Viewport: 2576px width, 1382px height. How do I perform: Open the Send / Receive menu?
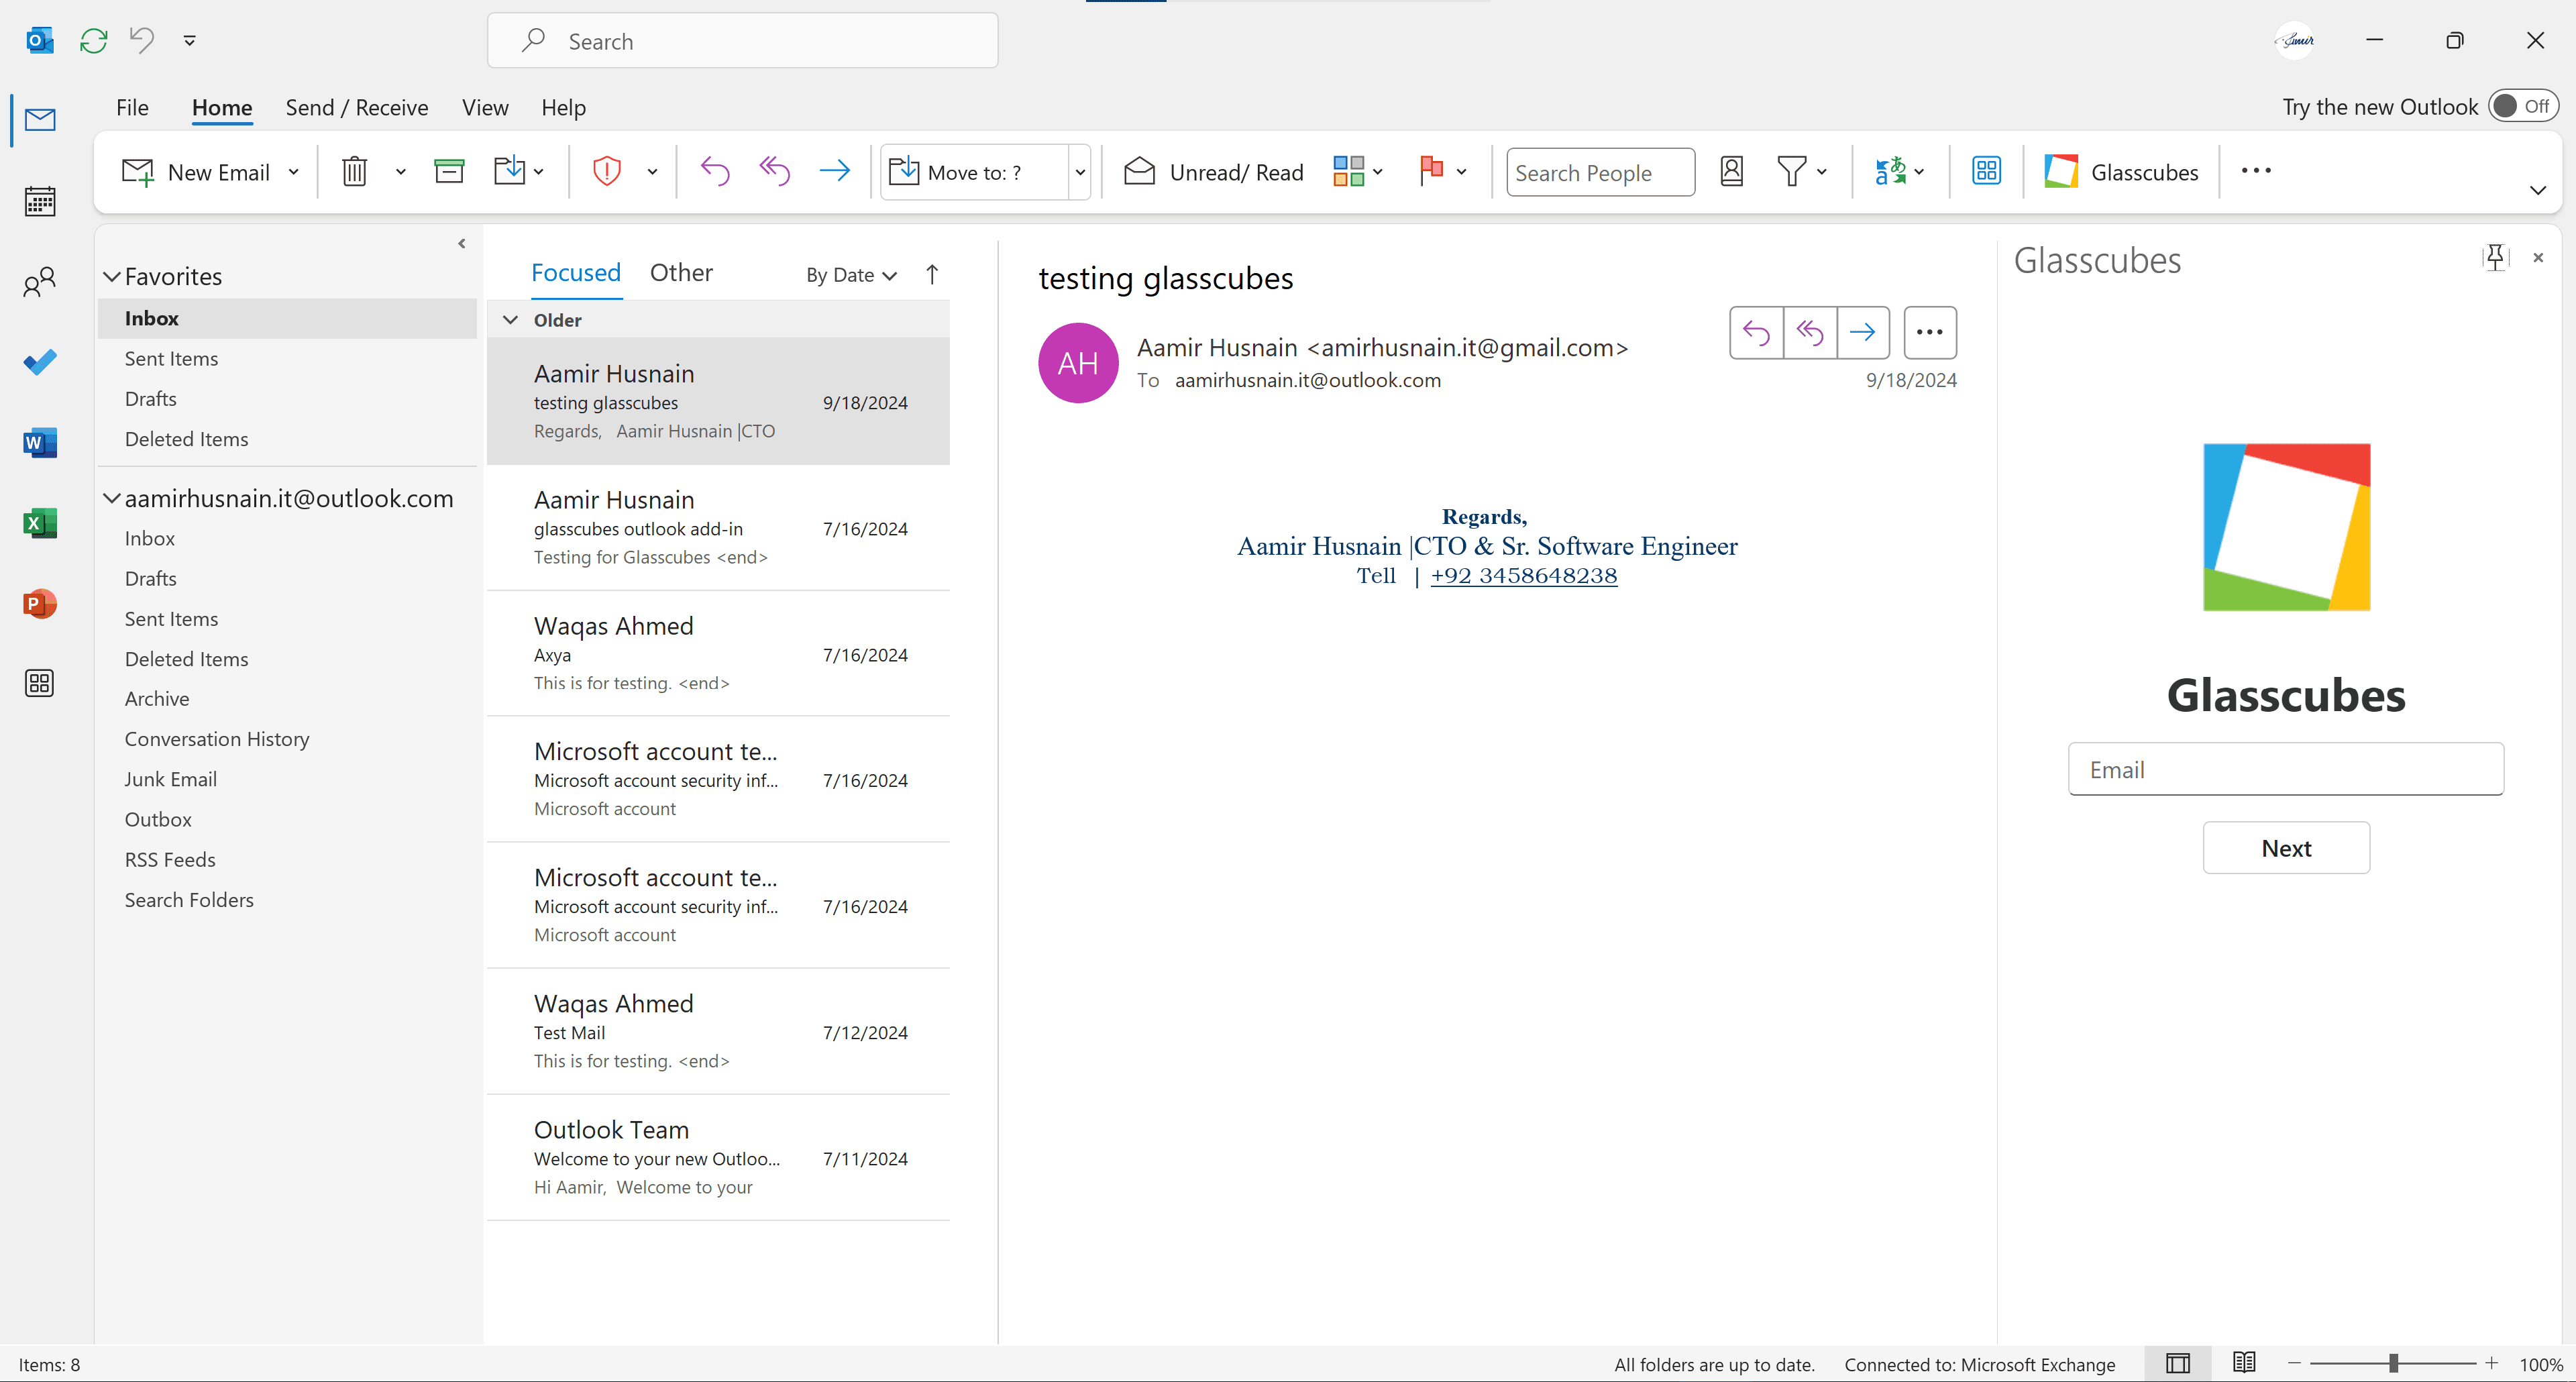tap(356, 107)
